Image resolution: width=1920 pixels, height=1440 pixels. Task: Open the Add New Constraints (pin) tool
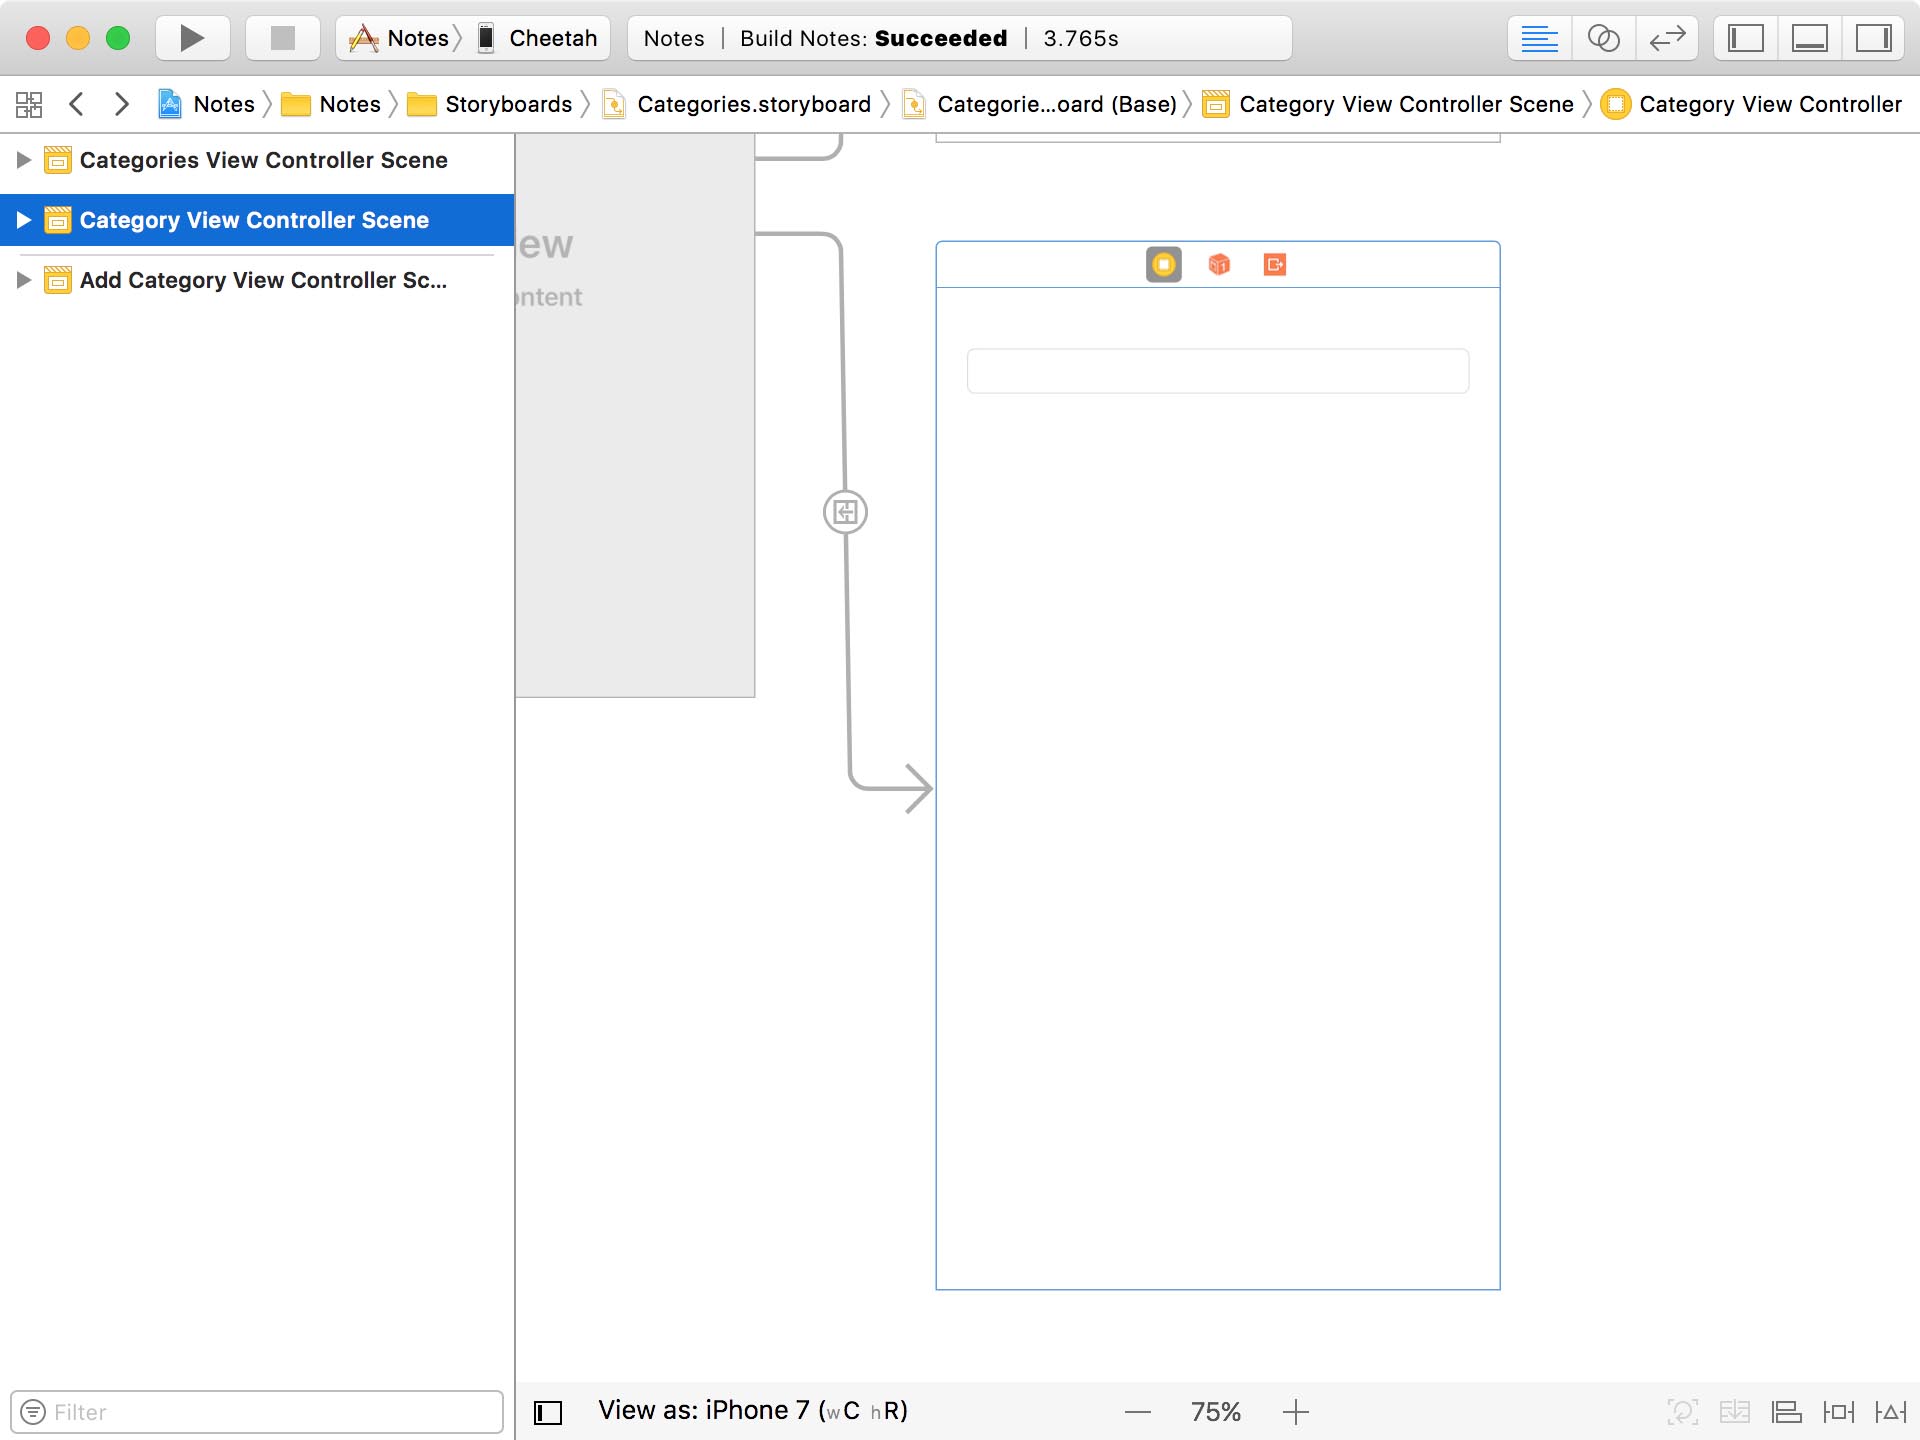[x=1840, y=1411]
